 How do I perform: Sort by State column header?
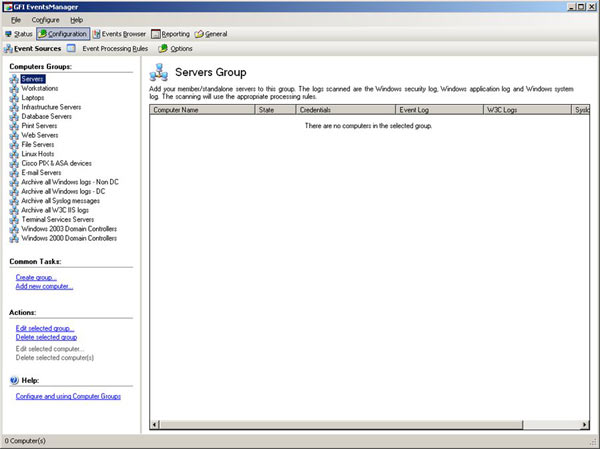pyautogui.click(x=276, y=110)
